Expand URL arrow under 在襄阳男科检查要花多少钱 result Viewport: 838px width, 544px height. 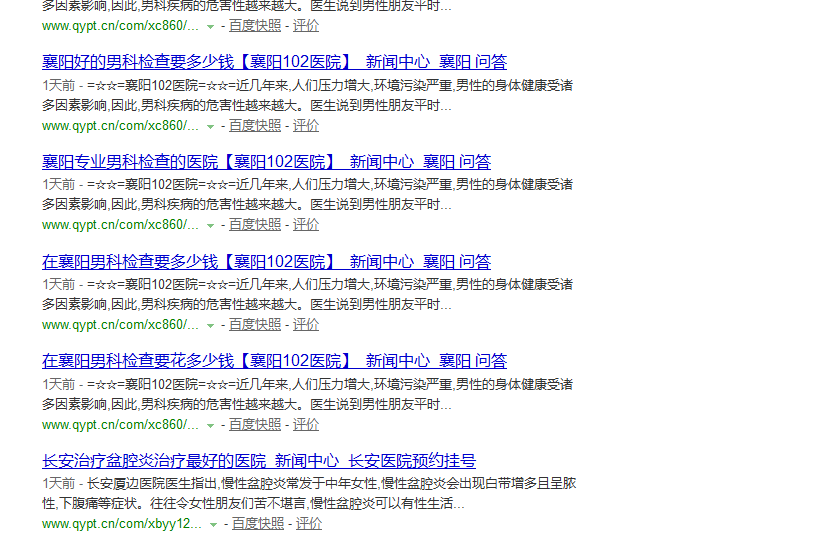point(211,426)
